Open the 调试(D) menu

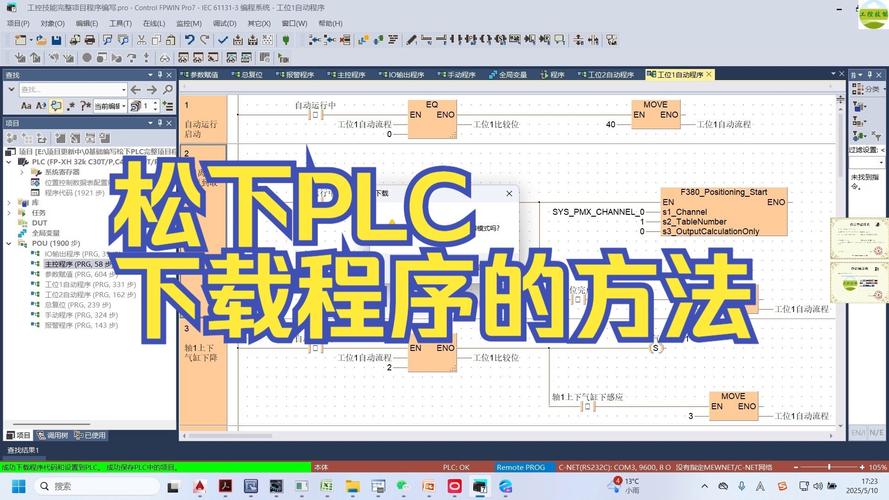(225, 23)
